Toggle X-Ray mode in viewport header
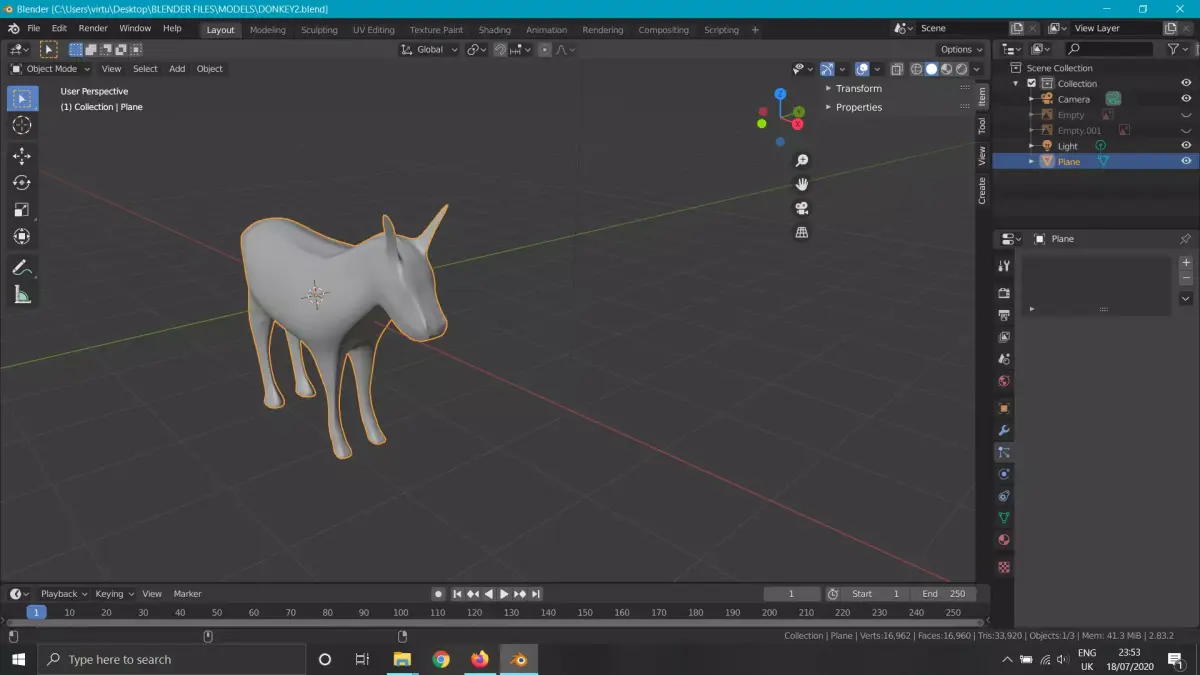Image resolution: width=1200 pixels, height=675 pixels. pyautogui.click(x=897, y=69)
